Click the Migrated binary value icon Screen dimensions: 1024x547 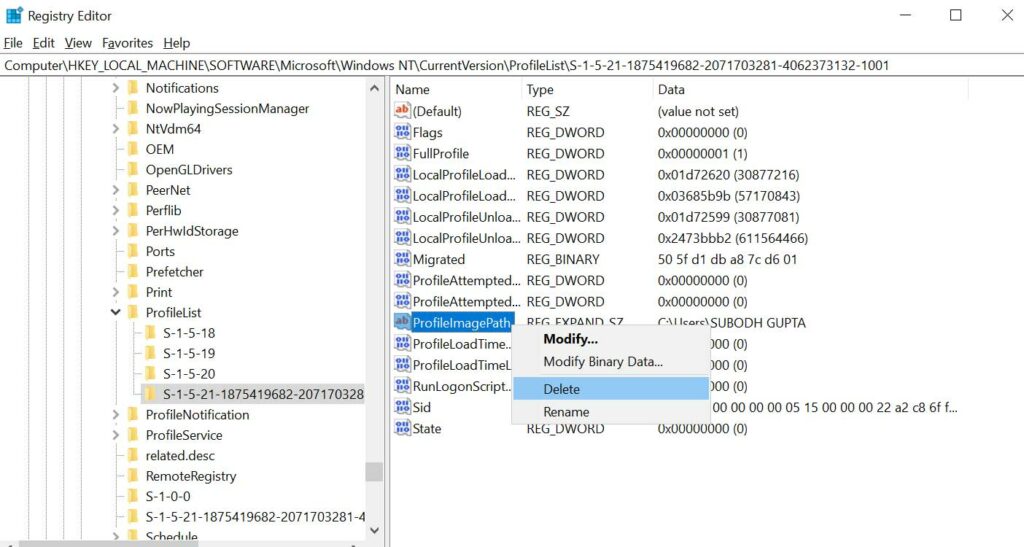(x=402, y=258)
